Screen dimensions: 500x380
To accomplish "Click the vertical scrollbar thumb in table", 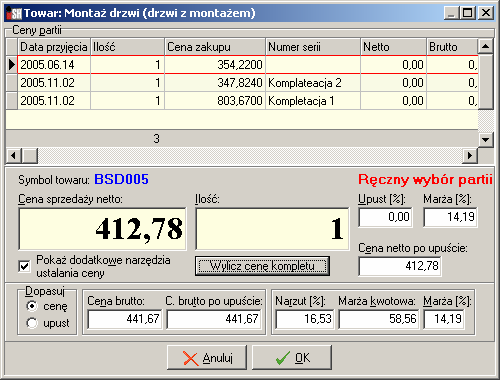I will coord(485,82).
